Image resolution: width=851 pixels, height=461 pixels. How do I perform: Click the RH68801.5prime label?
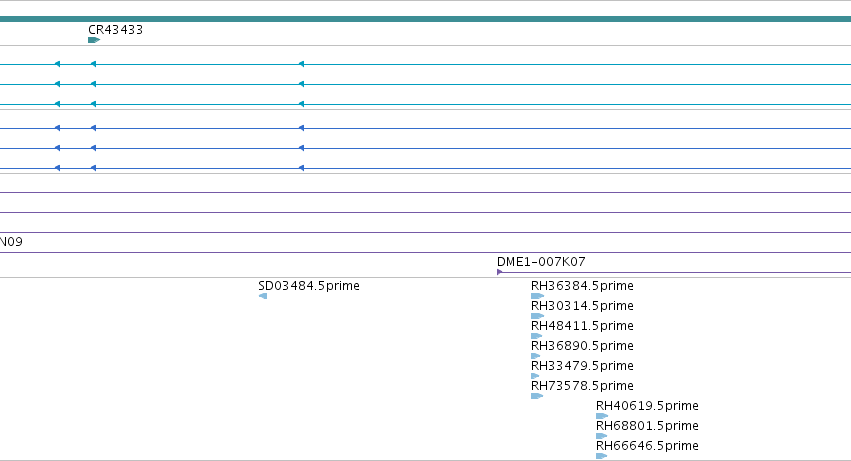tap(647, 426)
